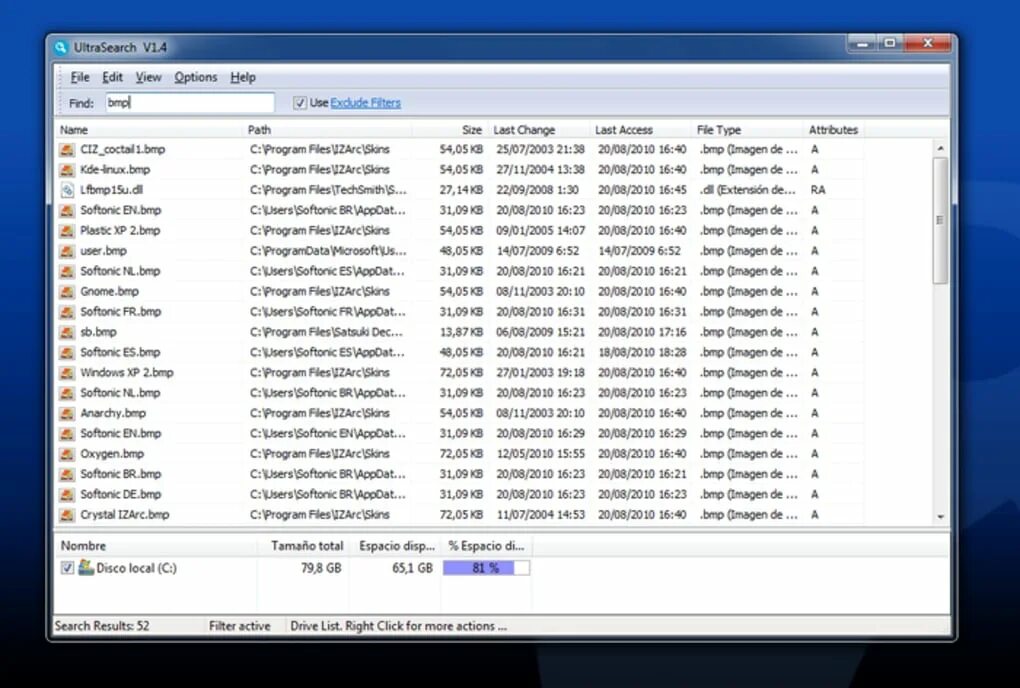Click the UltraSearch title bar app icon
This screenshot has width=1020, height=688.
click(60, 47)
